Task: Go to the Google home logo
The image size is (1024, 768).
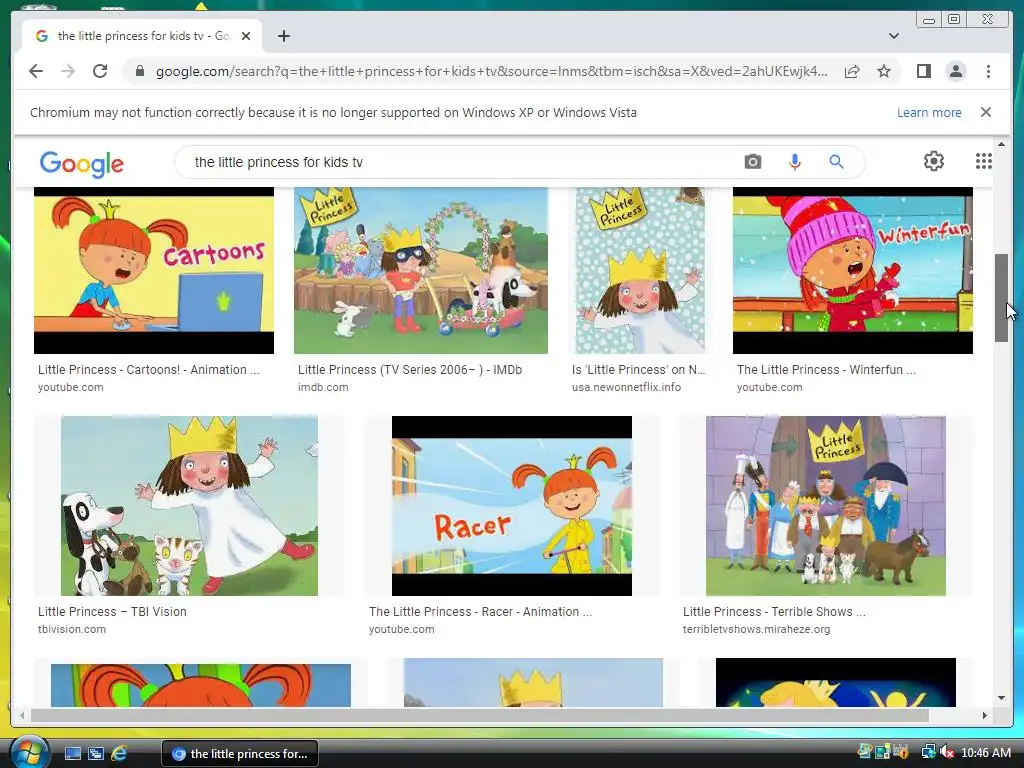Action: 82,163
